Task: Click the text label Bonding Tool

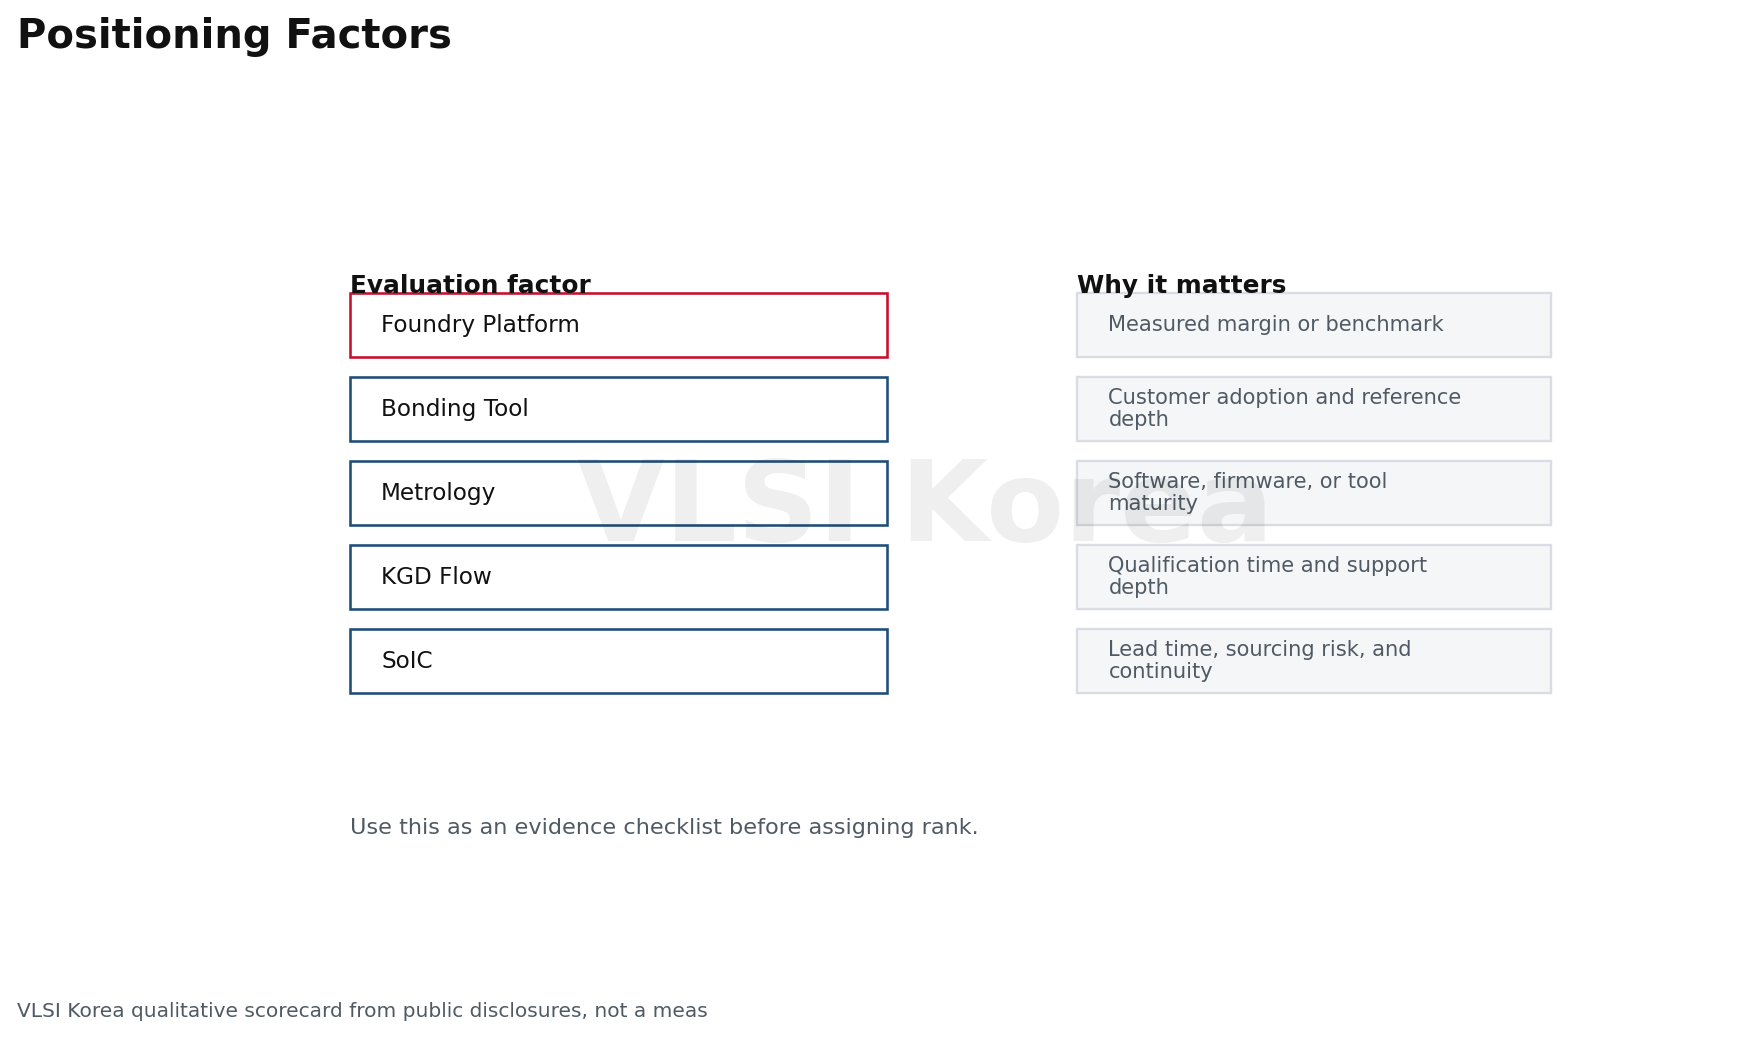Action: pyautogui.click(x=454, y=409)
